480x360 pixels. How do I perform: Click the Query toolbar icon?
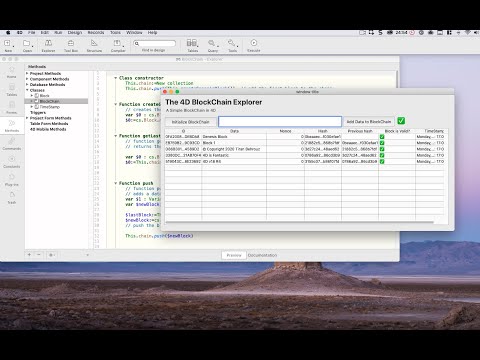(212, 43)
